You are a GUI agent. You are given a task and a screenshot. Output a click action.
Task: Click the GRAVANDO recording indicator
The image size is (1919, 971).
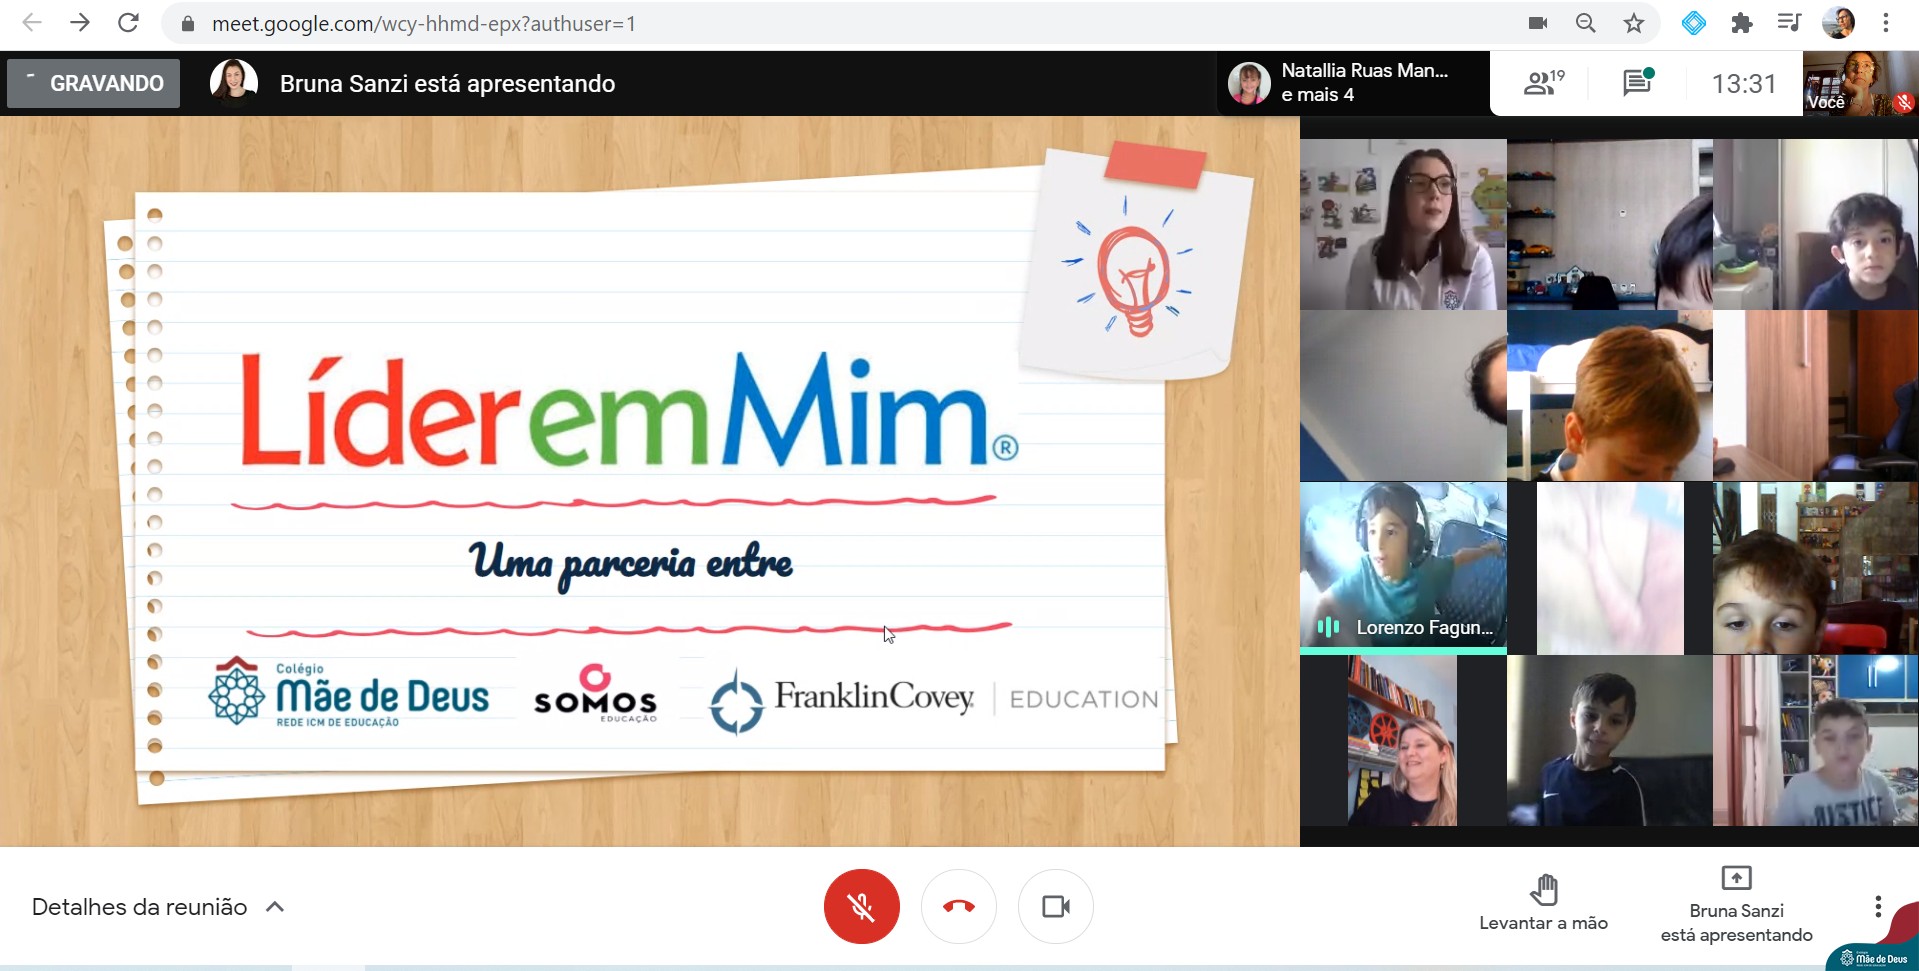(94, 83)
